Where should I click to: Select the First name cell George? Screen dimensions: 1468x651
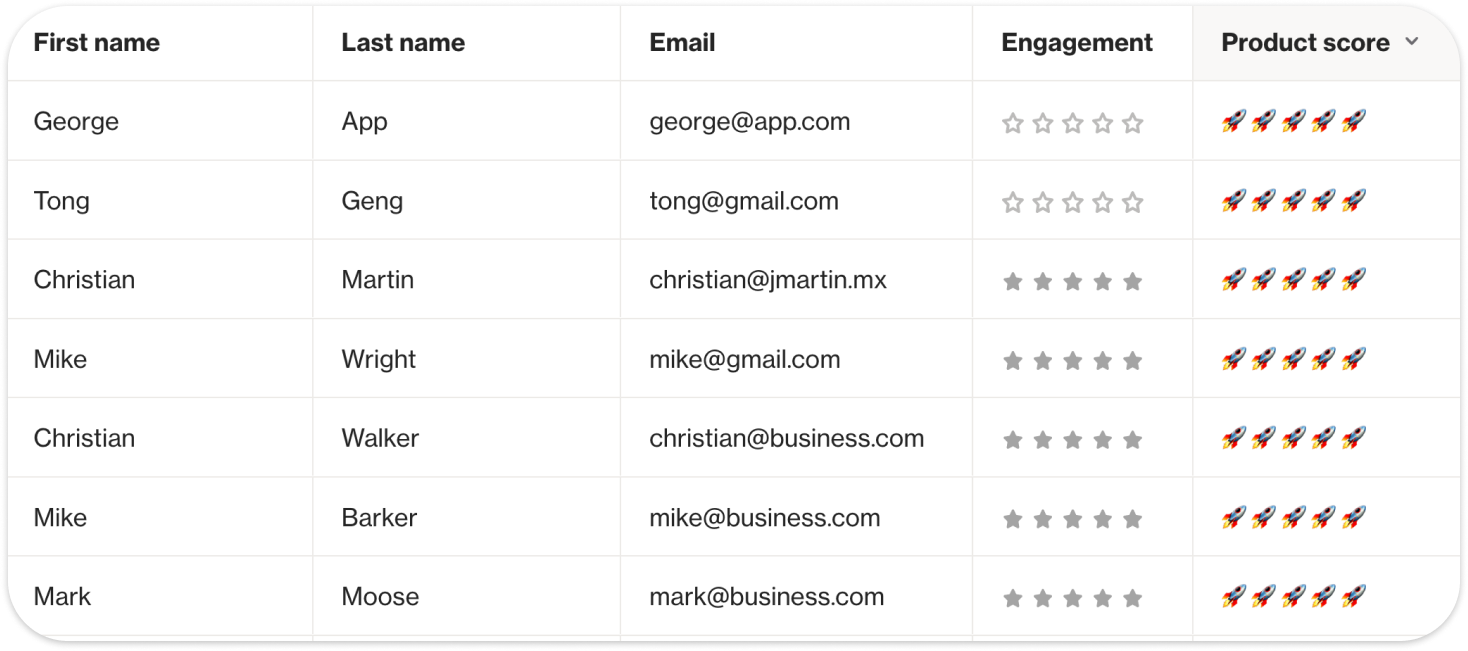pos(76,122)
